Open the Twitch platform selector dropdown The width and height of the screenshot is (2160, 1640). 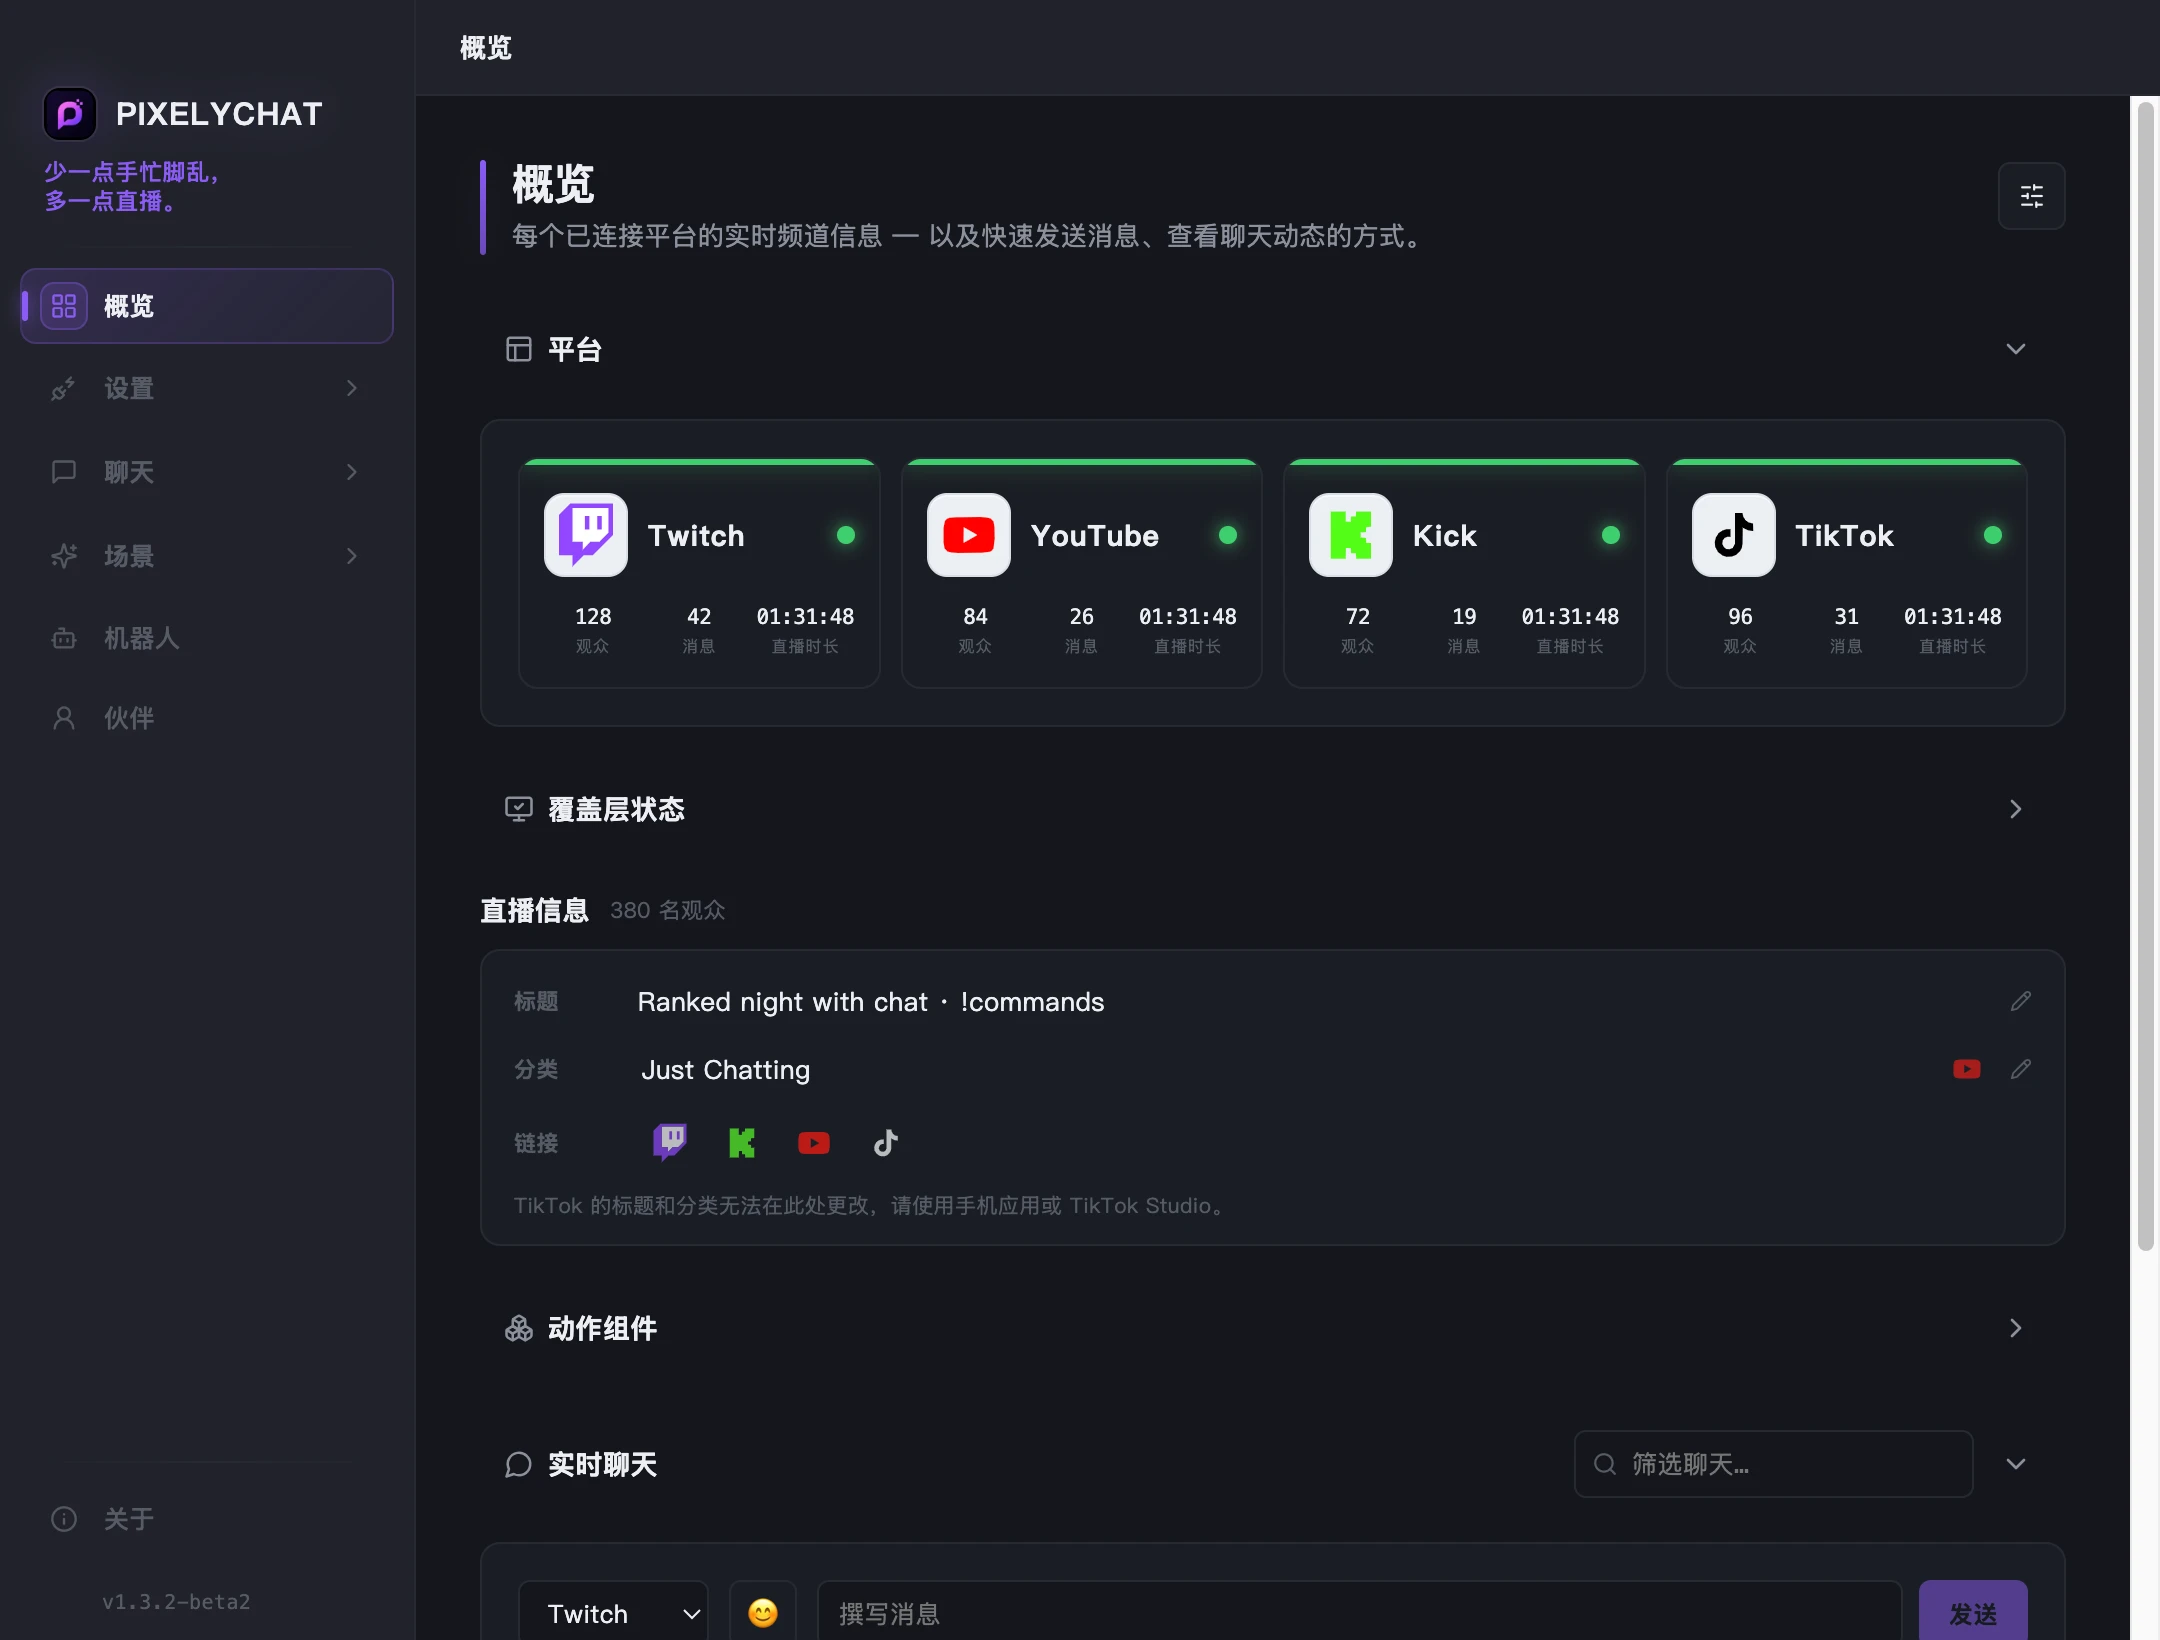click(613, 1612)
